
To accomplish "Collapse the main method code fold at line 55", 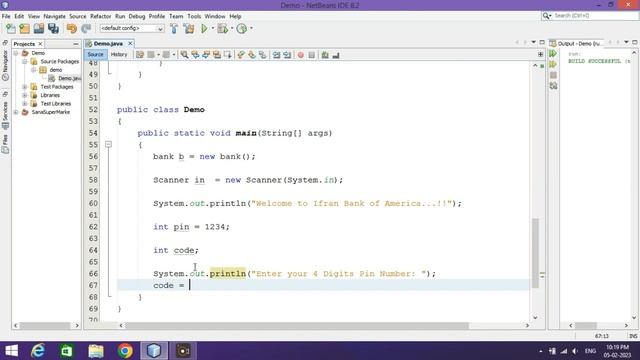I will pos(108,144).
